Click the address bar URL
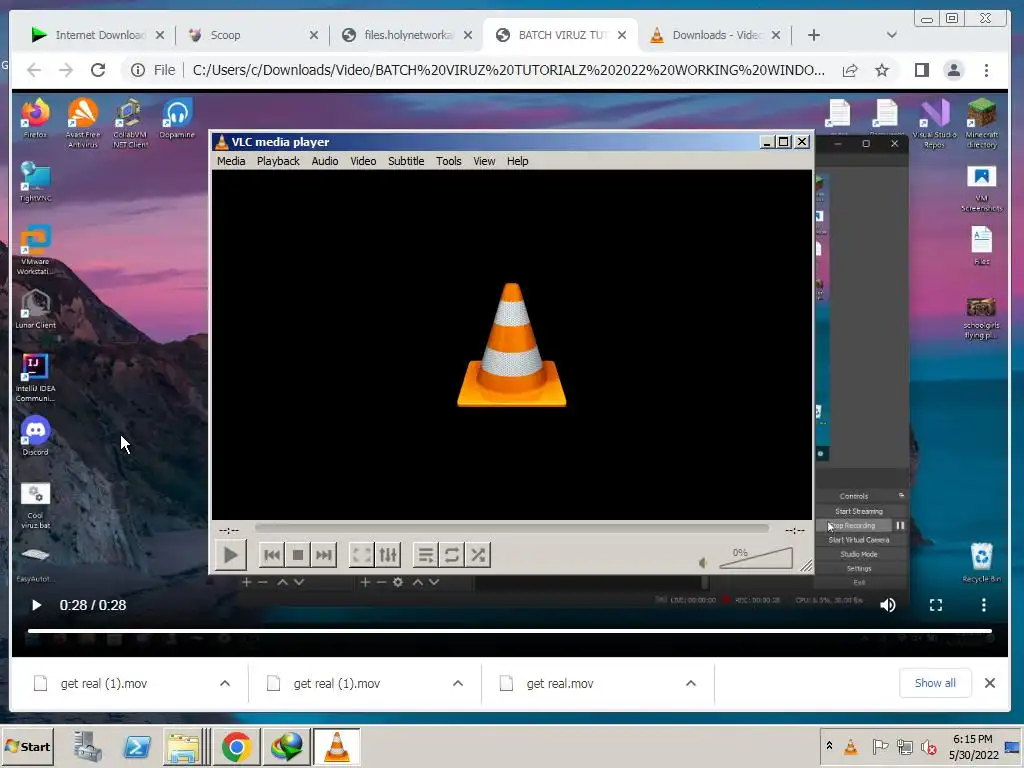 click(508, 70)
